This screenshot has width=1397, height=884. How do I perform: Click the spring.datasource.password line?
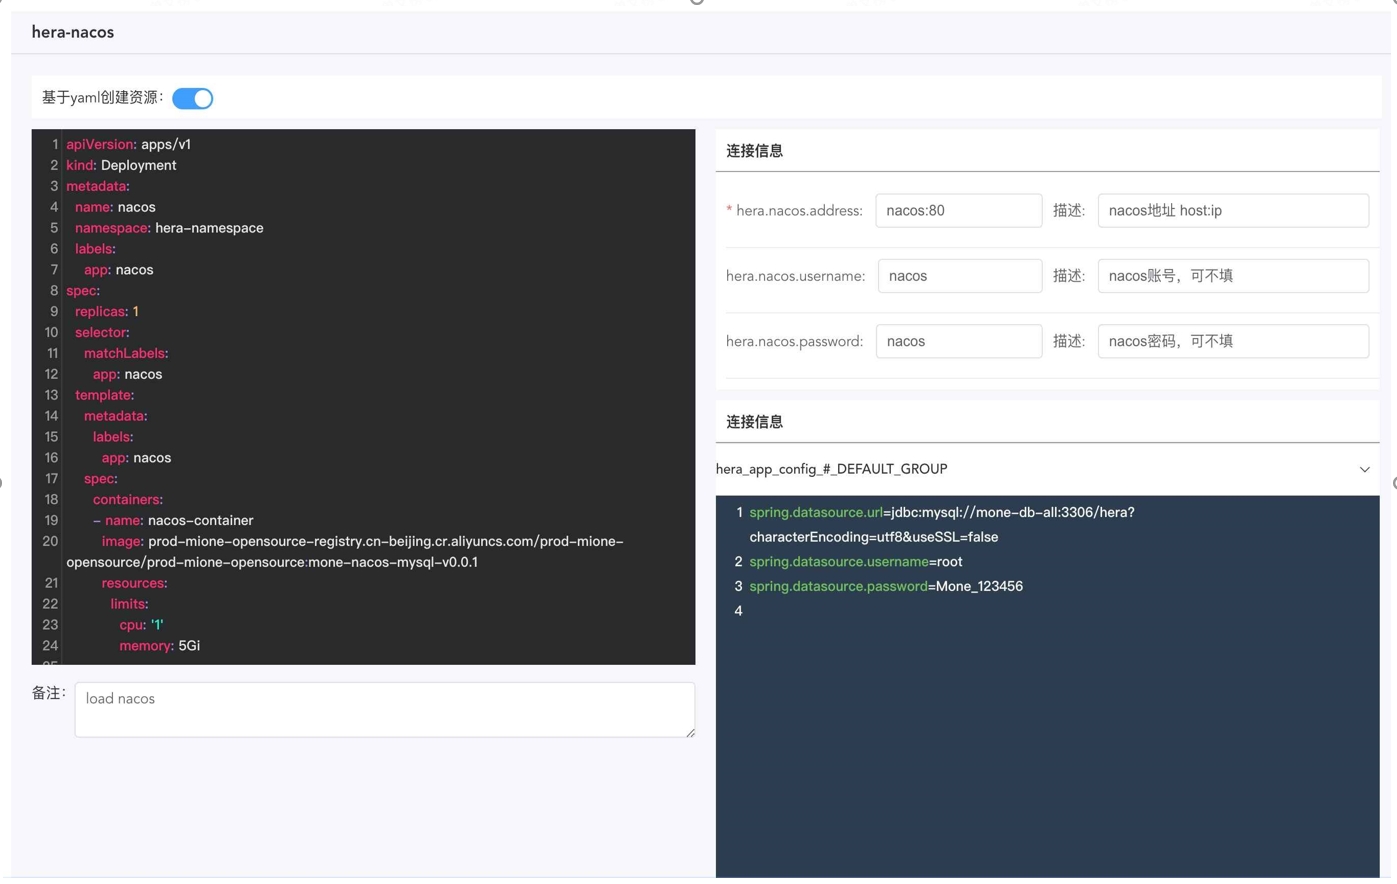coord(886,586)
